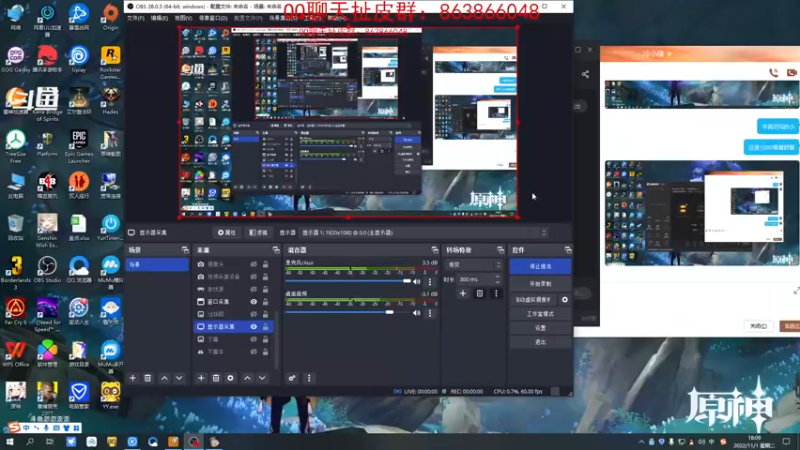
Task: Open the 配置文件(P) profile menu in OBS
Action: coord(248,18)
